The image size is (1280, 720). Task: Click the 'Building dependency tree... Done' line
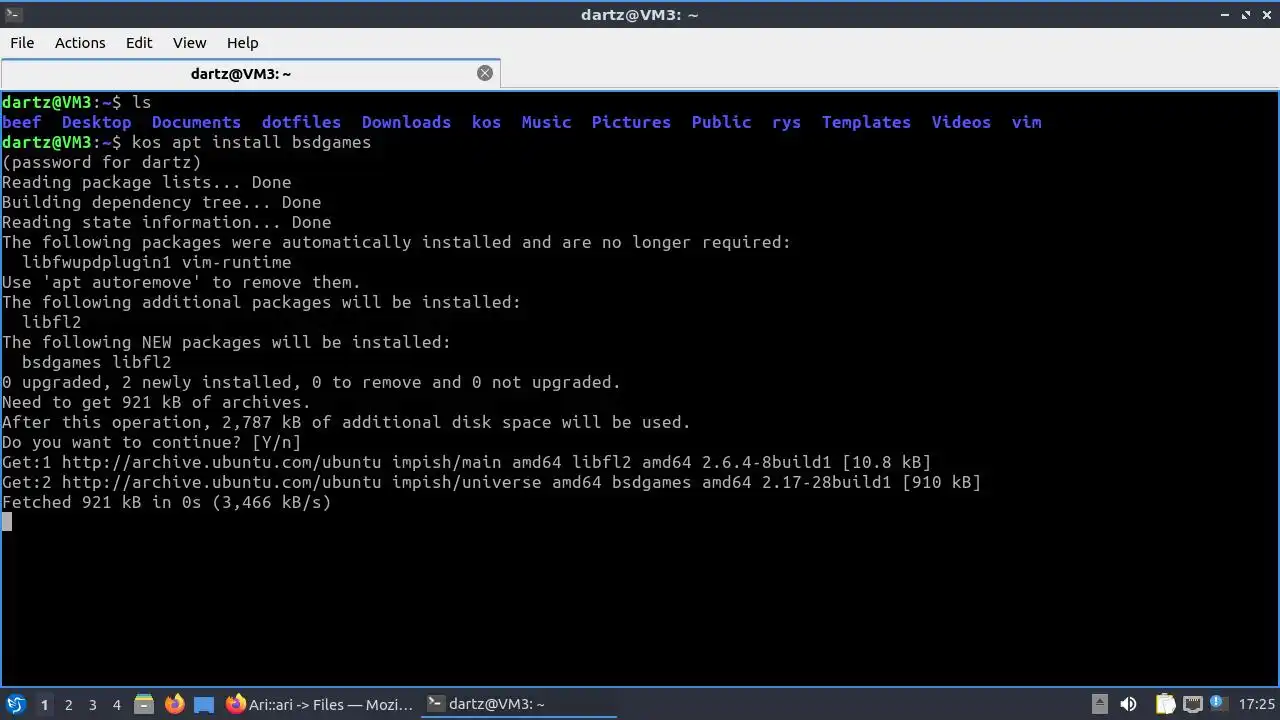point(162,202)
